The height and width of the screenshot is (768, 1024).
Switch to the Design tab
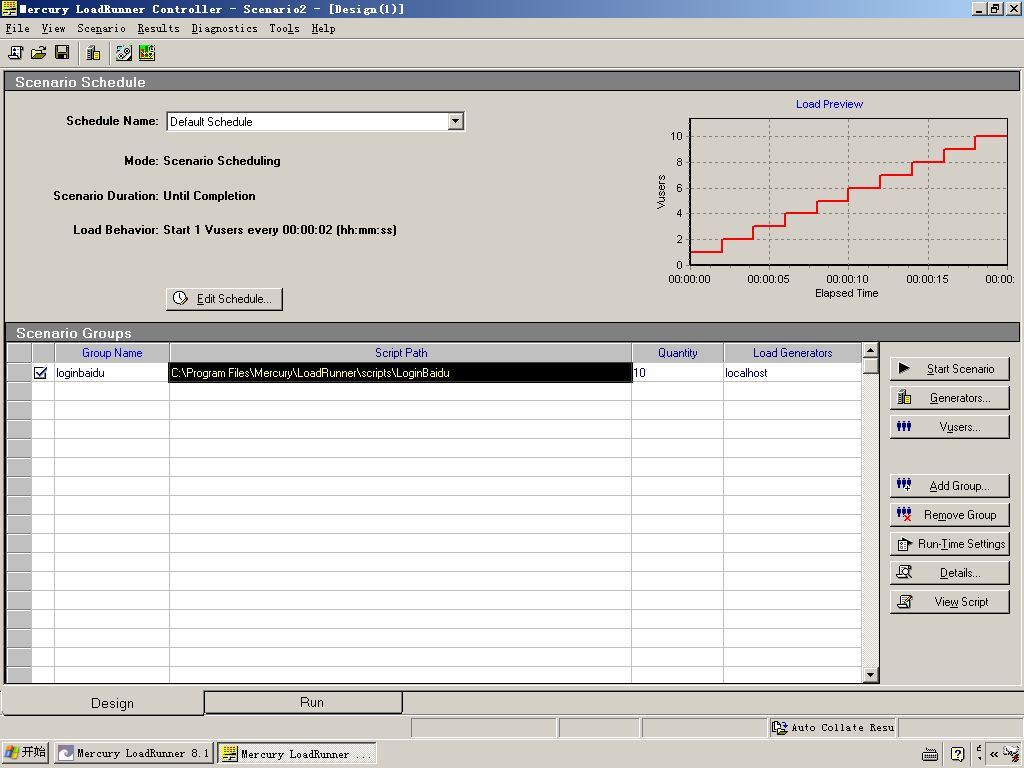coord(103,703)
